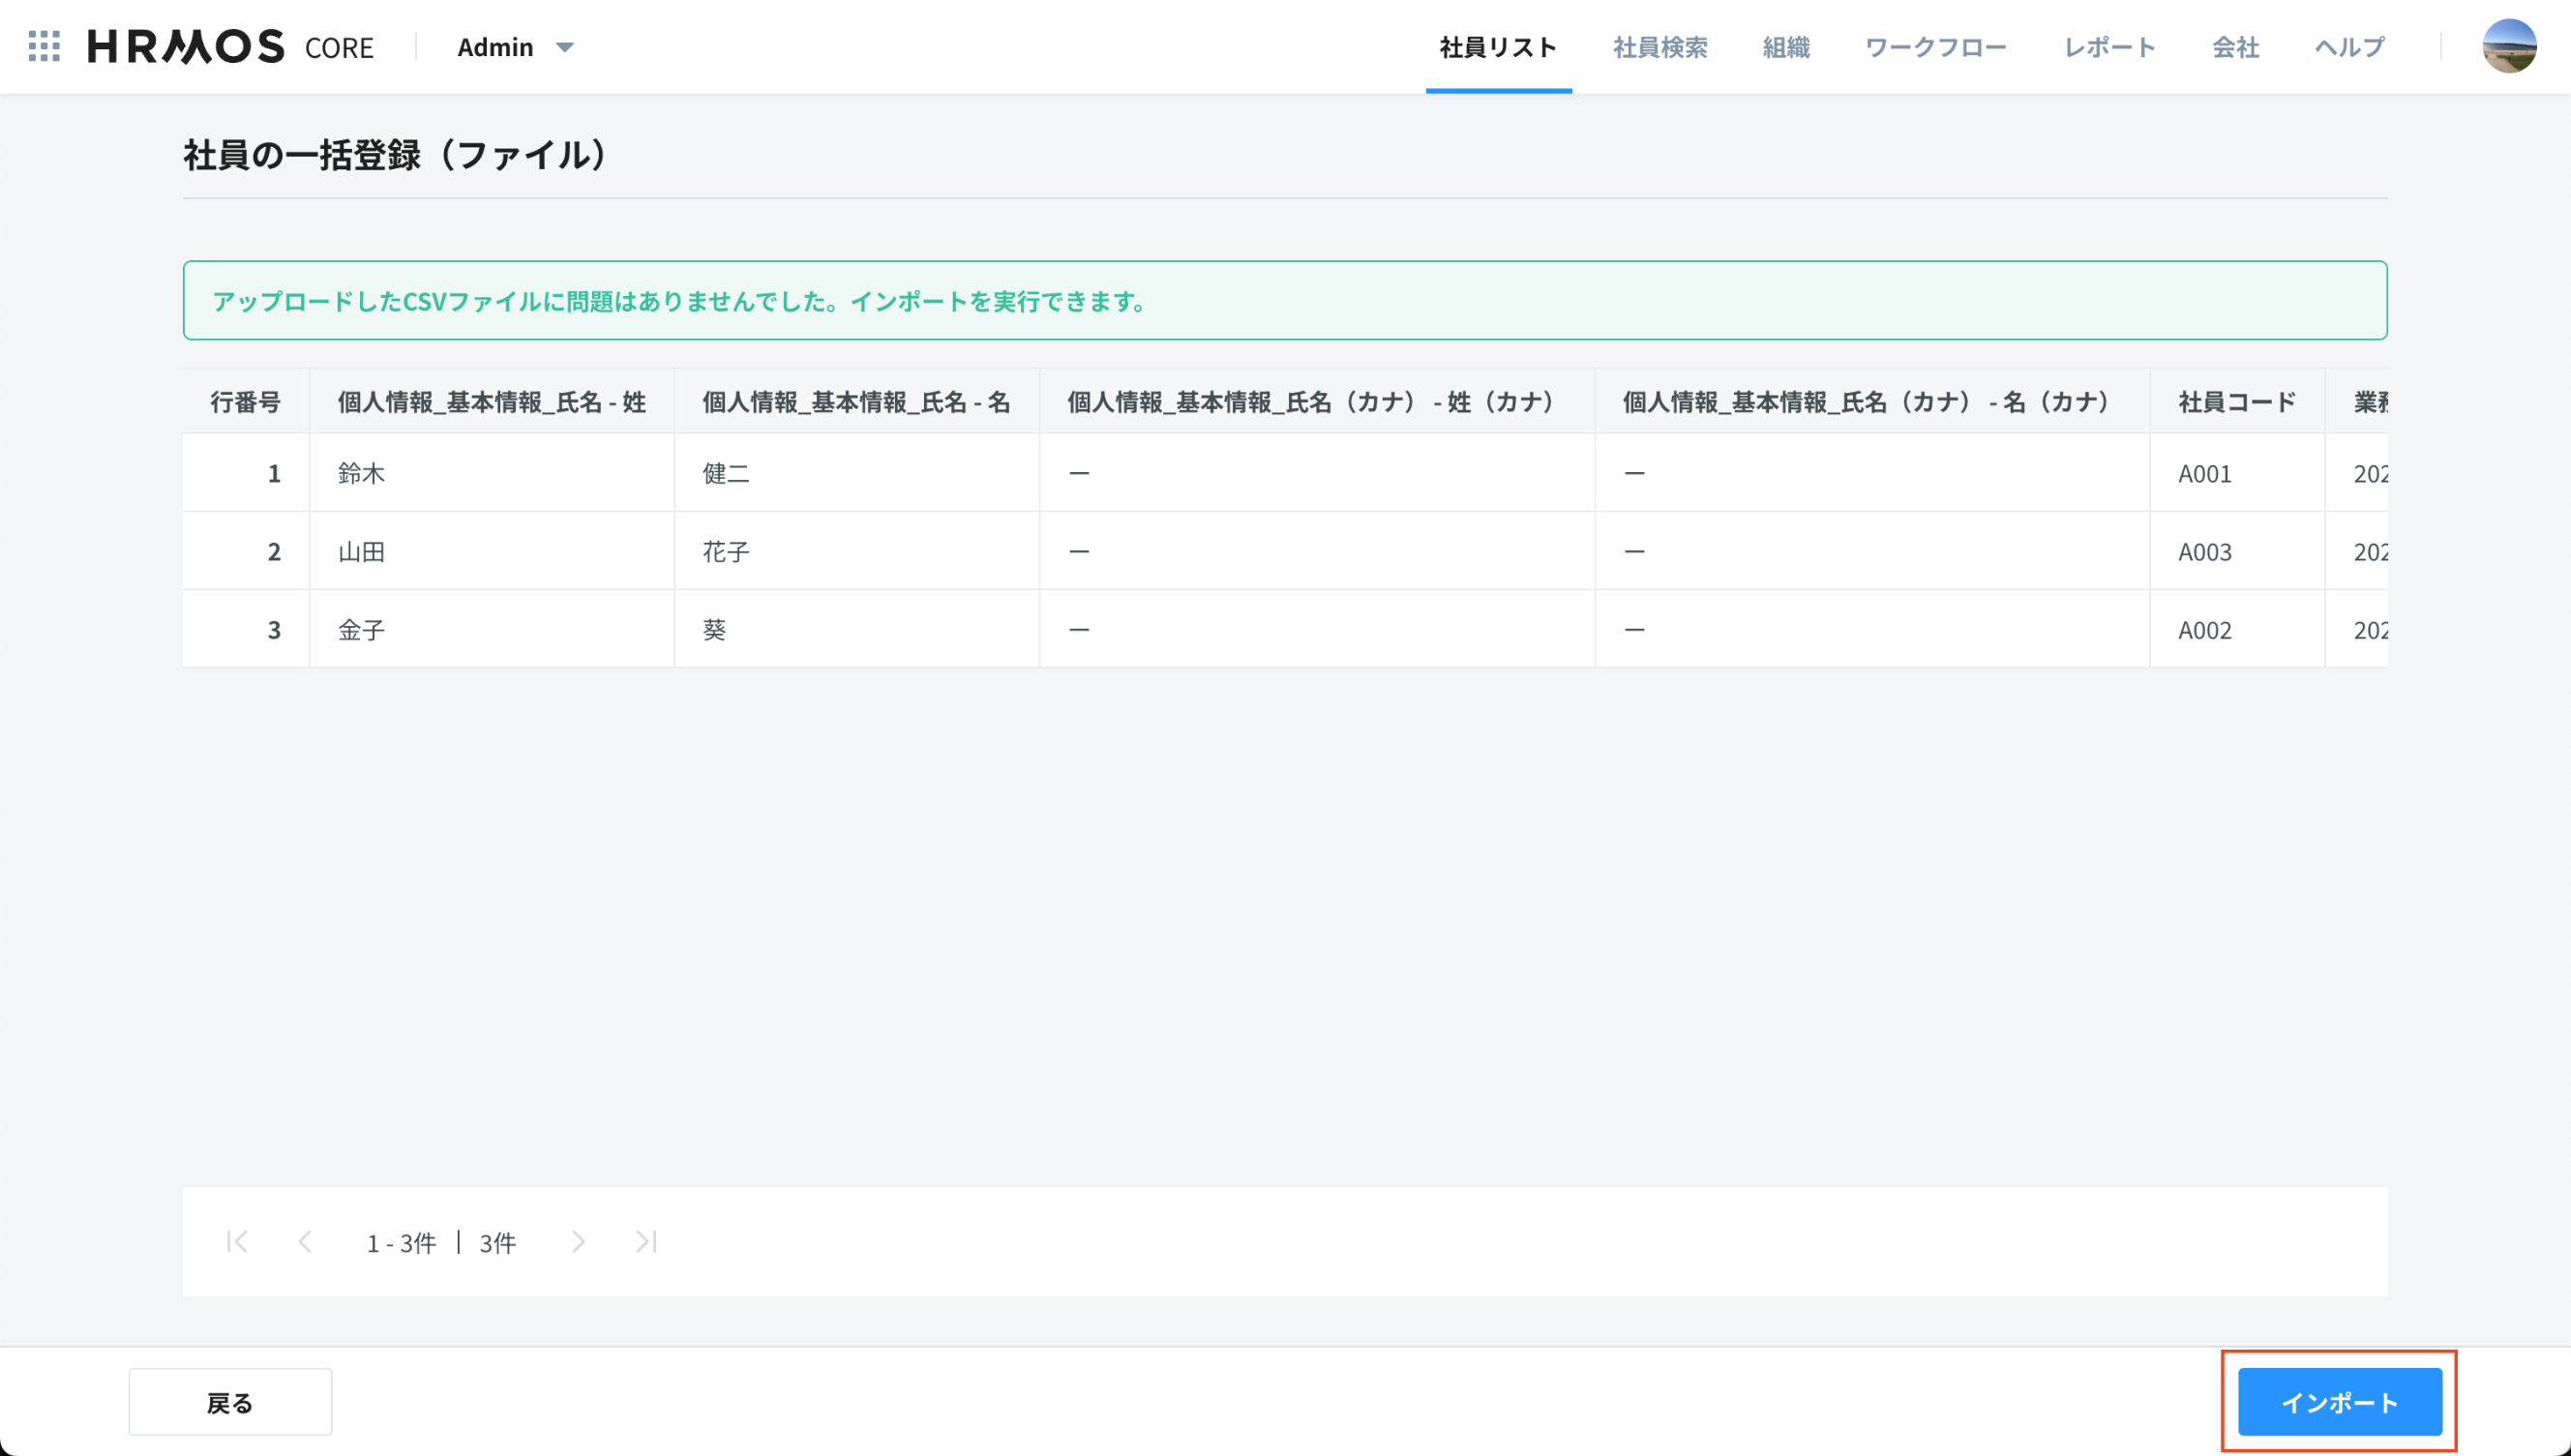Click employee code A003 cell
Viewport: 2571px width, 1456px height.
coord(2204,552)
